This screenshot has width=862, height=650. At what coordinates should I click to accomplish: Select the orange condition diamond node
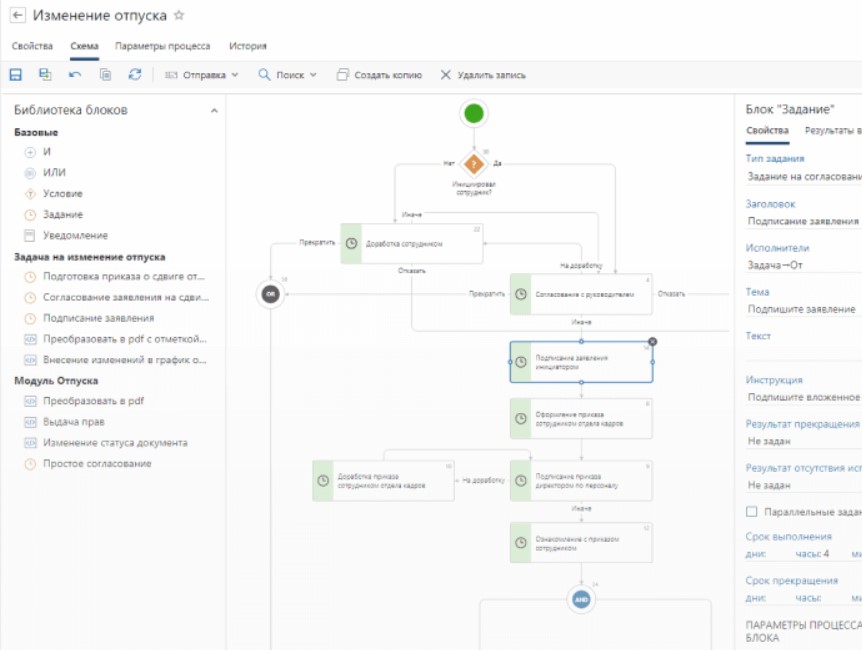tap(474, 163)
